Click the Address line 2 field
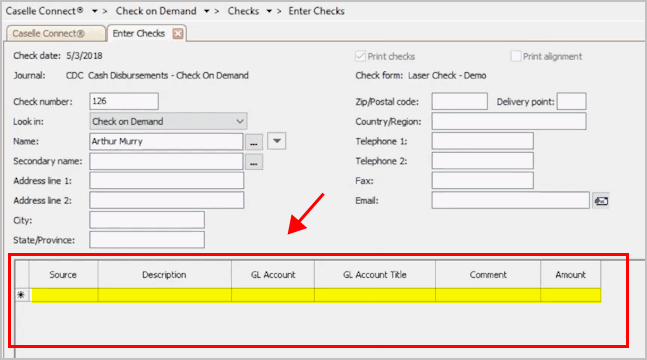 [167, 200]
